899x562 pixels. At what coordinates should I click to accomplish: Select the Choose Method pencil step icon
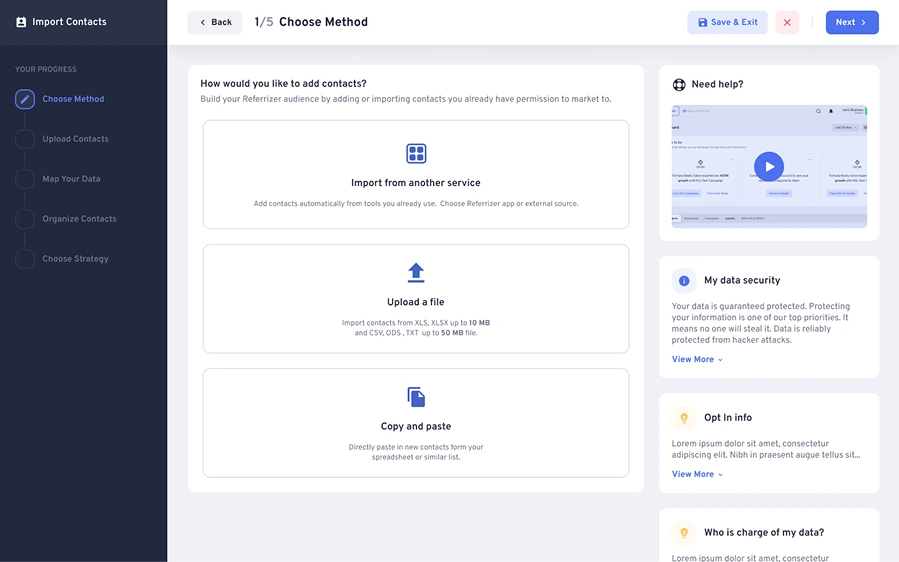(x=25, y=99)
